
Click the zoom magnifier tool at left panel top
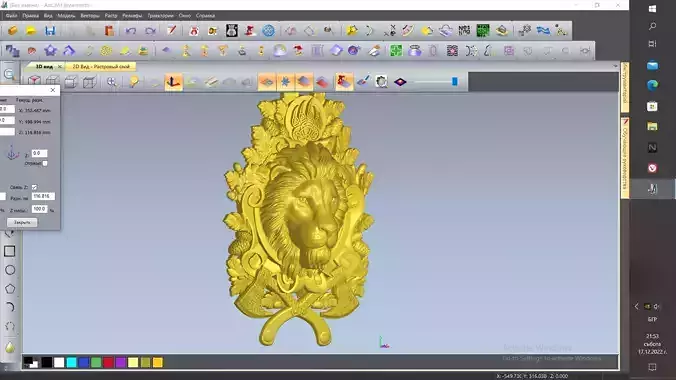(9, 74)
